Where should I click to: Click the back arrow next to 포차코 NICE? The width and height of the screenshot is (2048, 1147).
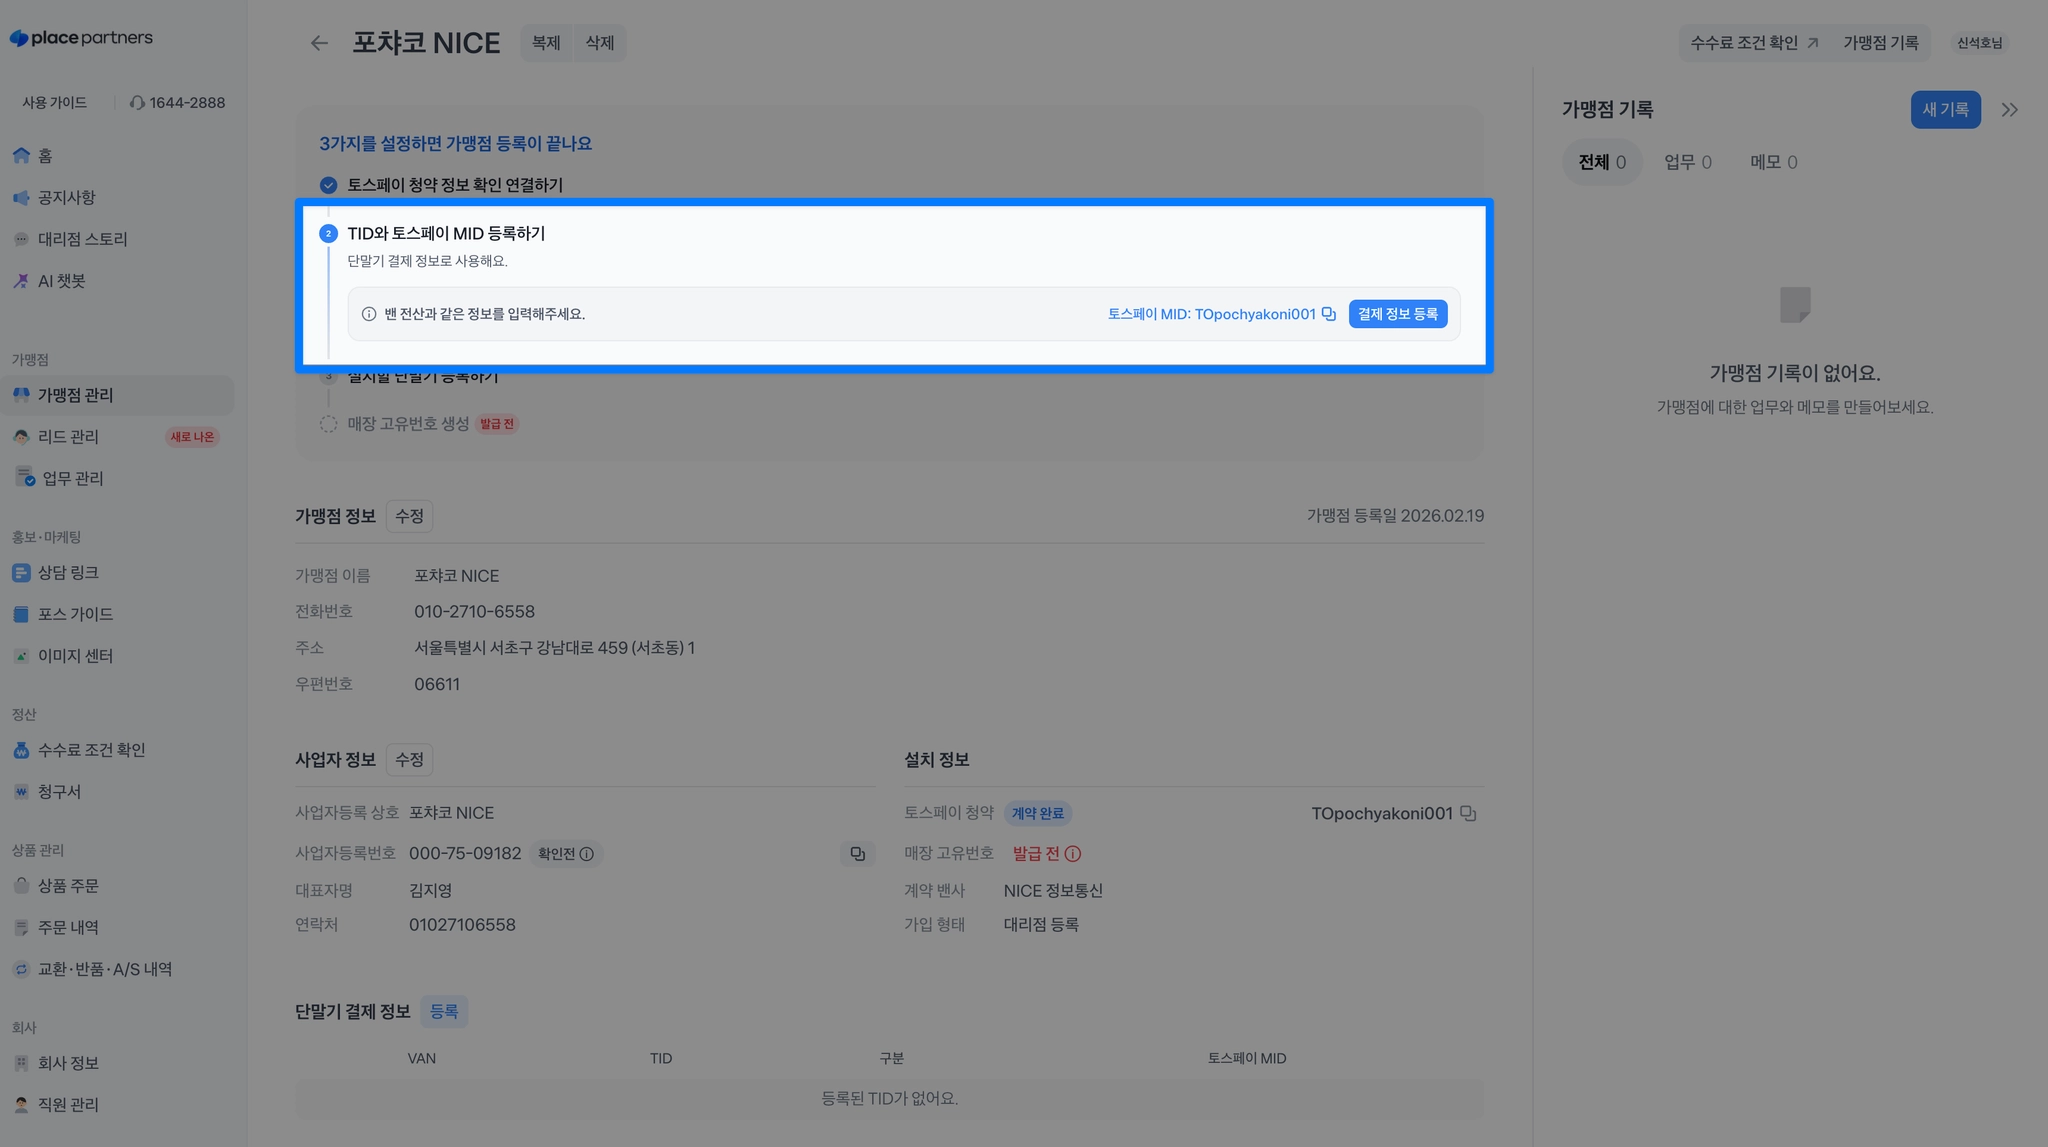[319, 43]
